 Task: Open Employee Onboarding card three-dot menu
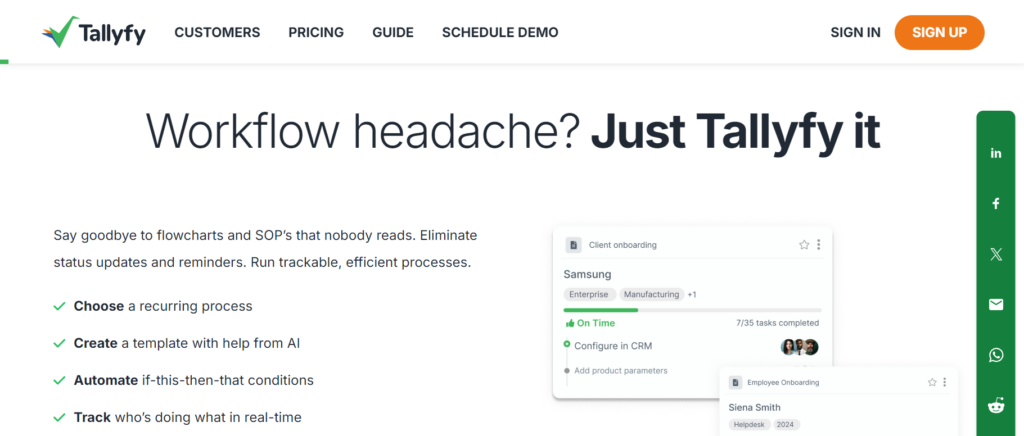[x=944, y=382]
